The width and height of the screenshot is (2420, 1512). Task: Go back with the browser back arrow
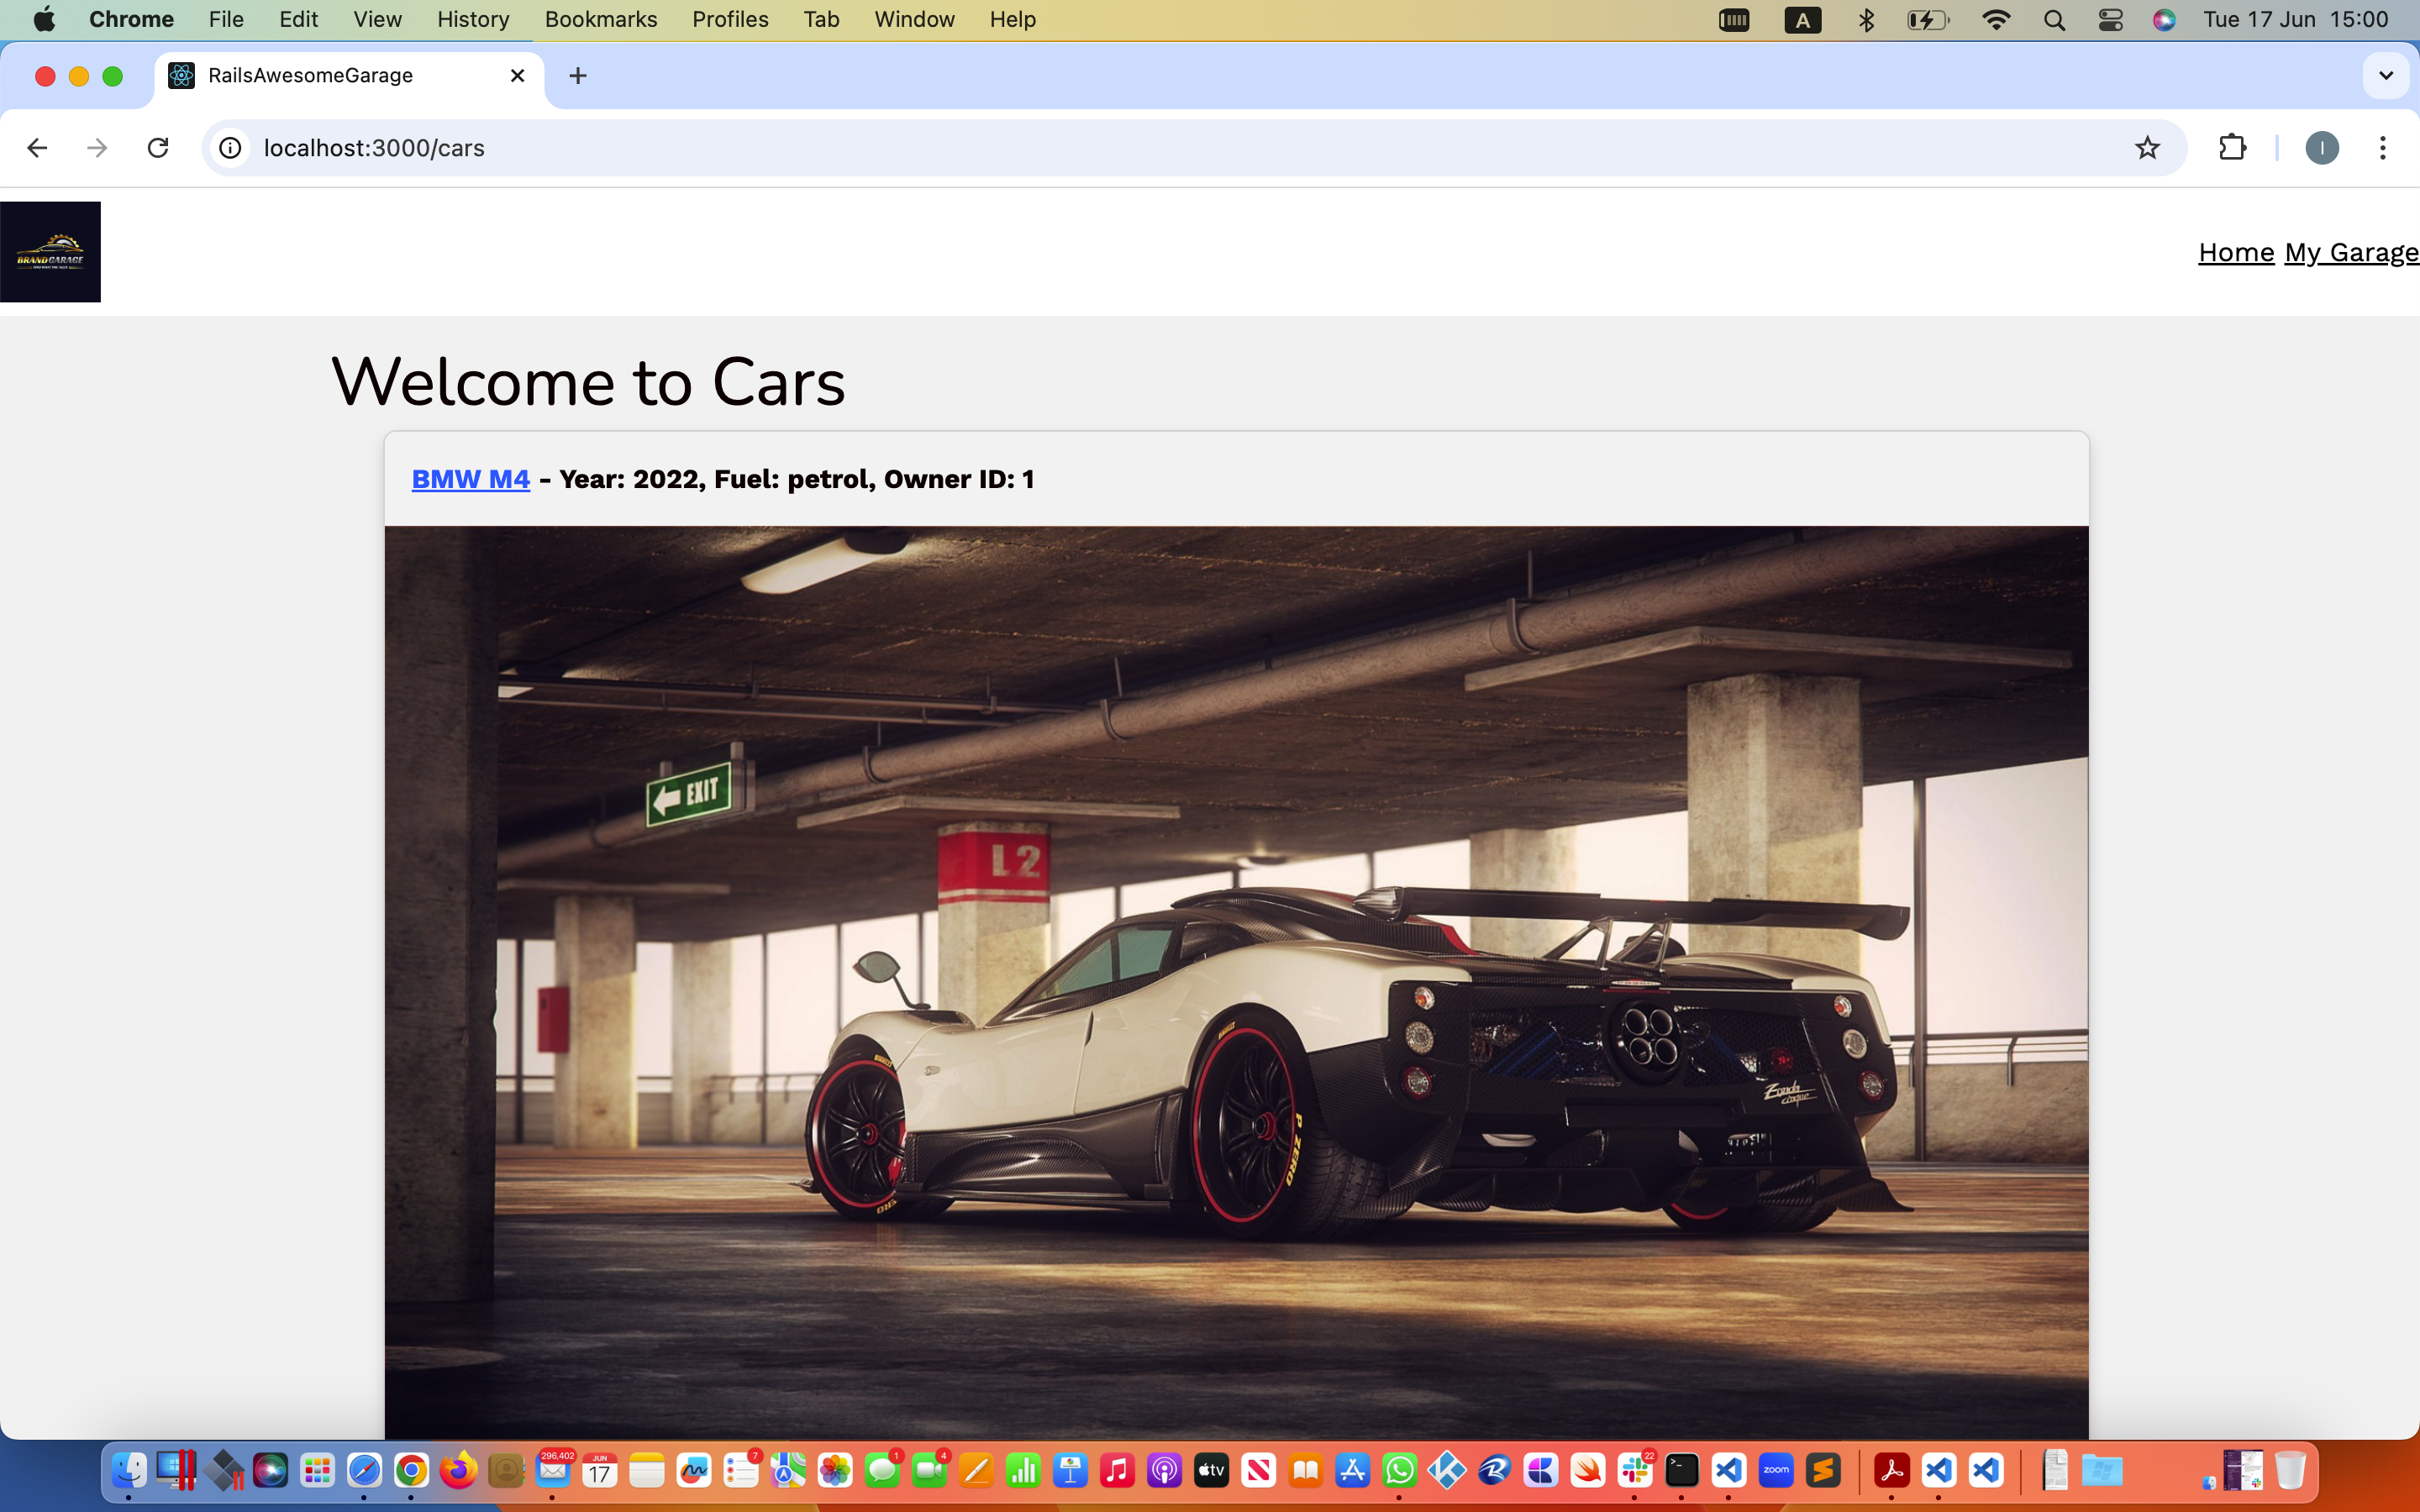(37, 148)
